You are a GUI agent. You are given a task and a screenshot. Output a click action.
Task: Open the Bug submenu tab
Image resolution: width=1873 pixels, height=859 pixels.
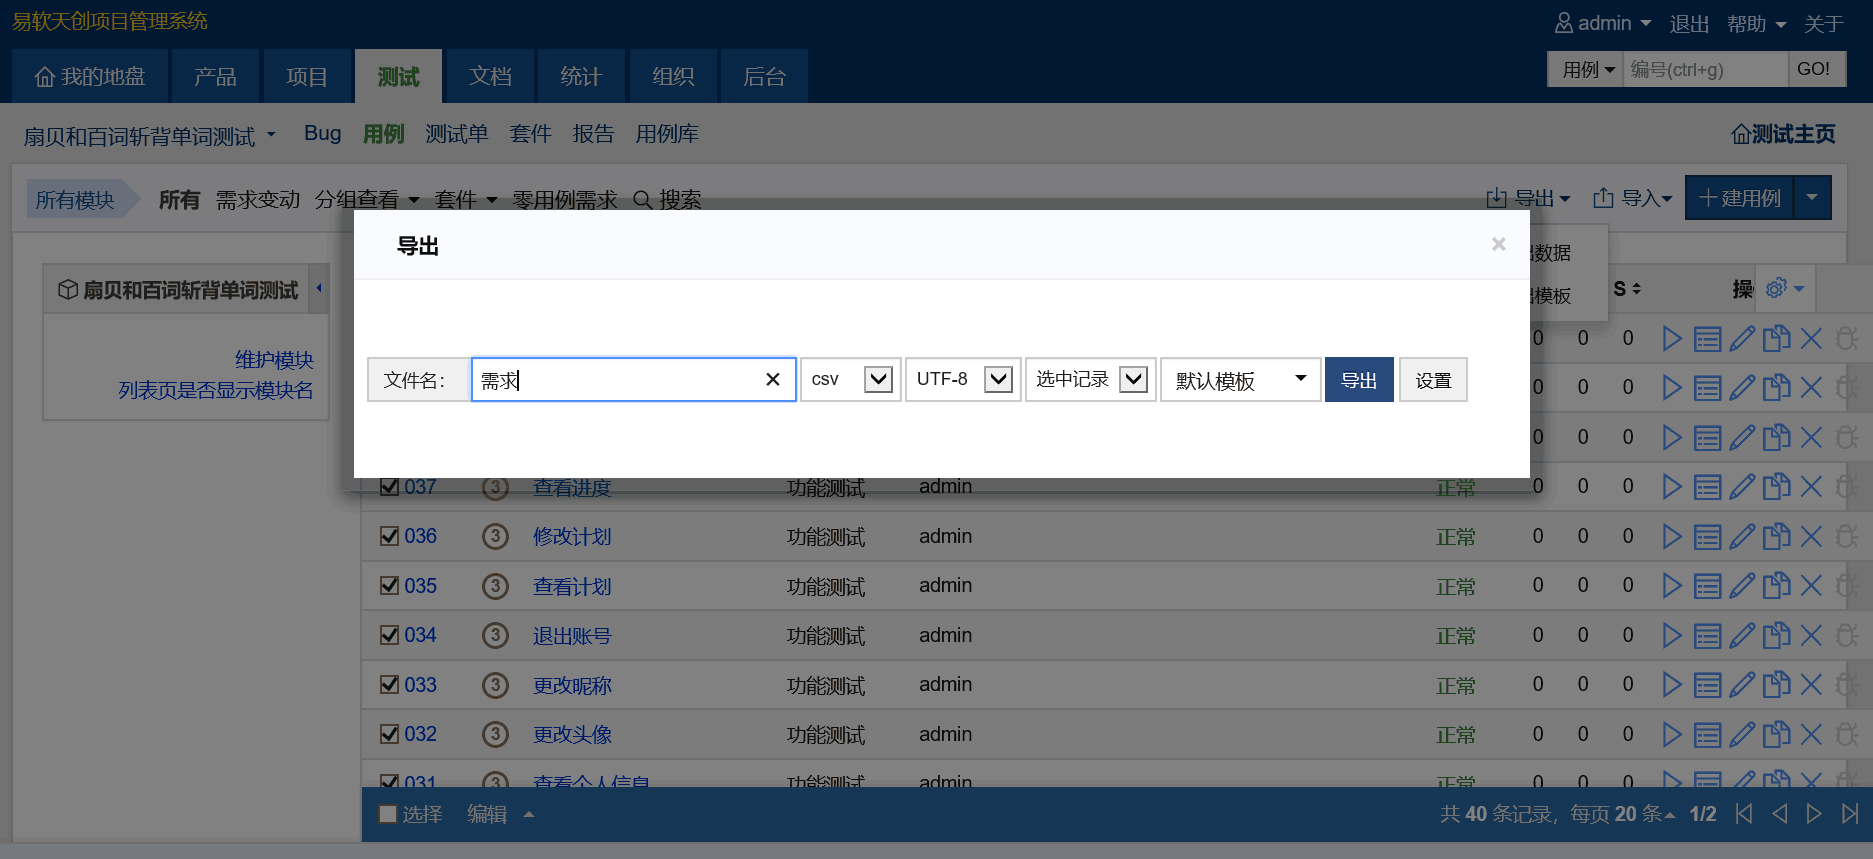pos(322,134)
